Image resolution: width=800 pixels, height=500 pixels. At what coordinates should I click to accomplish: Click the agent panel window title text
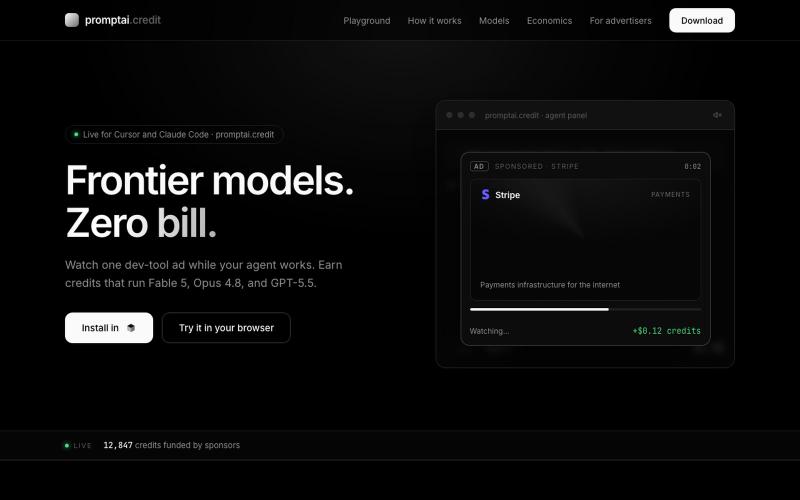coord(536,115)
